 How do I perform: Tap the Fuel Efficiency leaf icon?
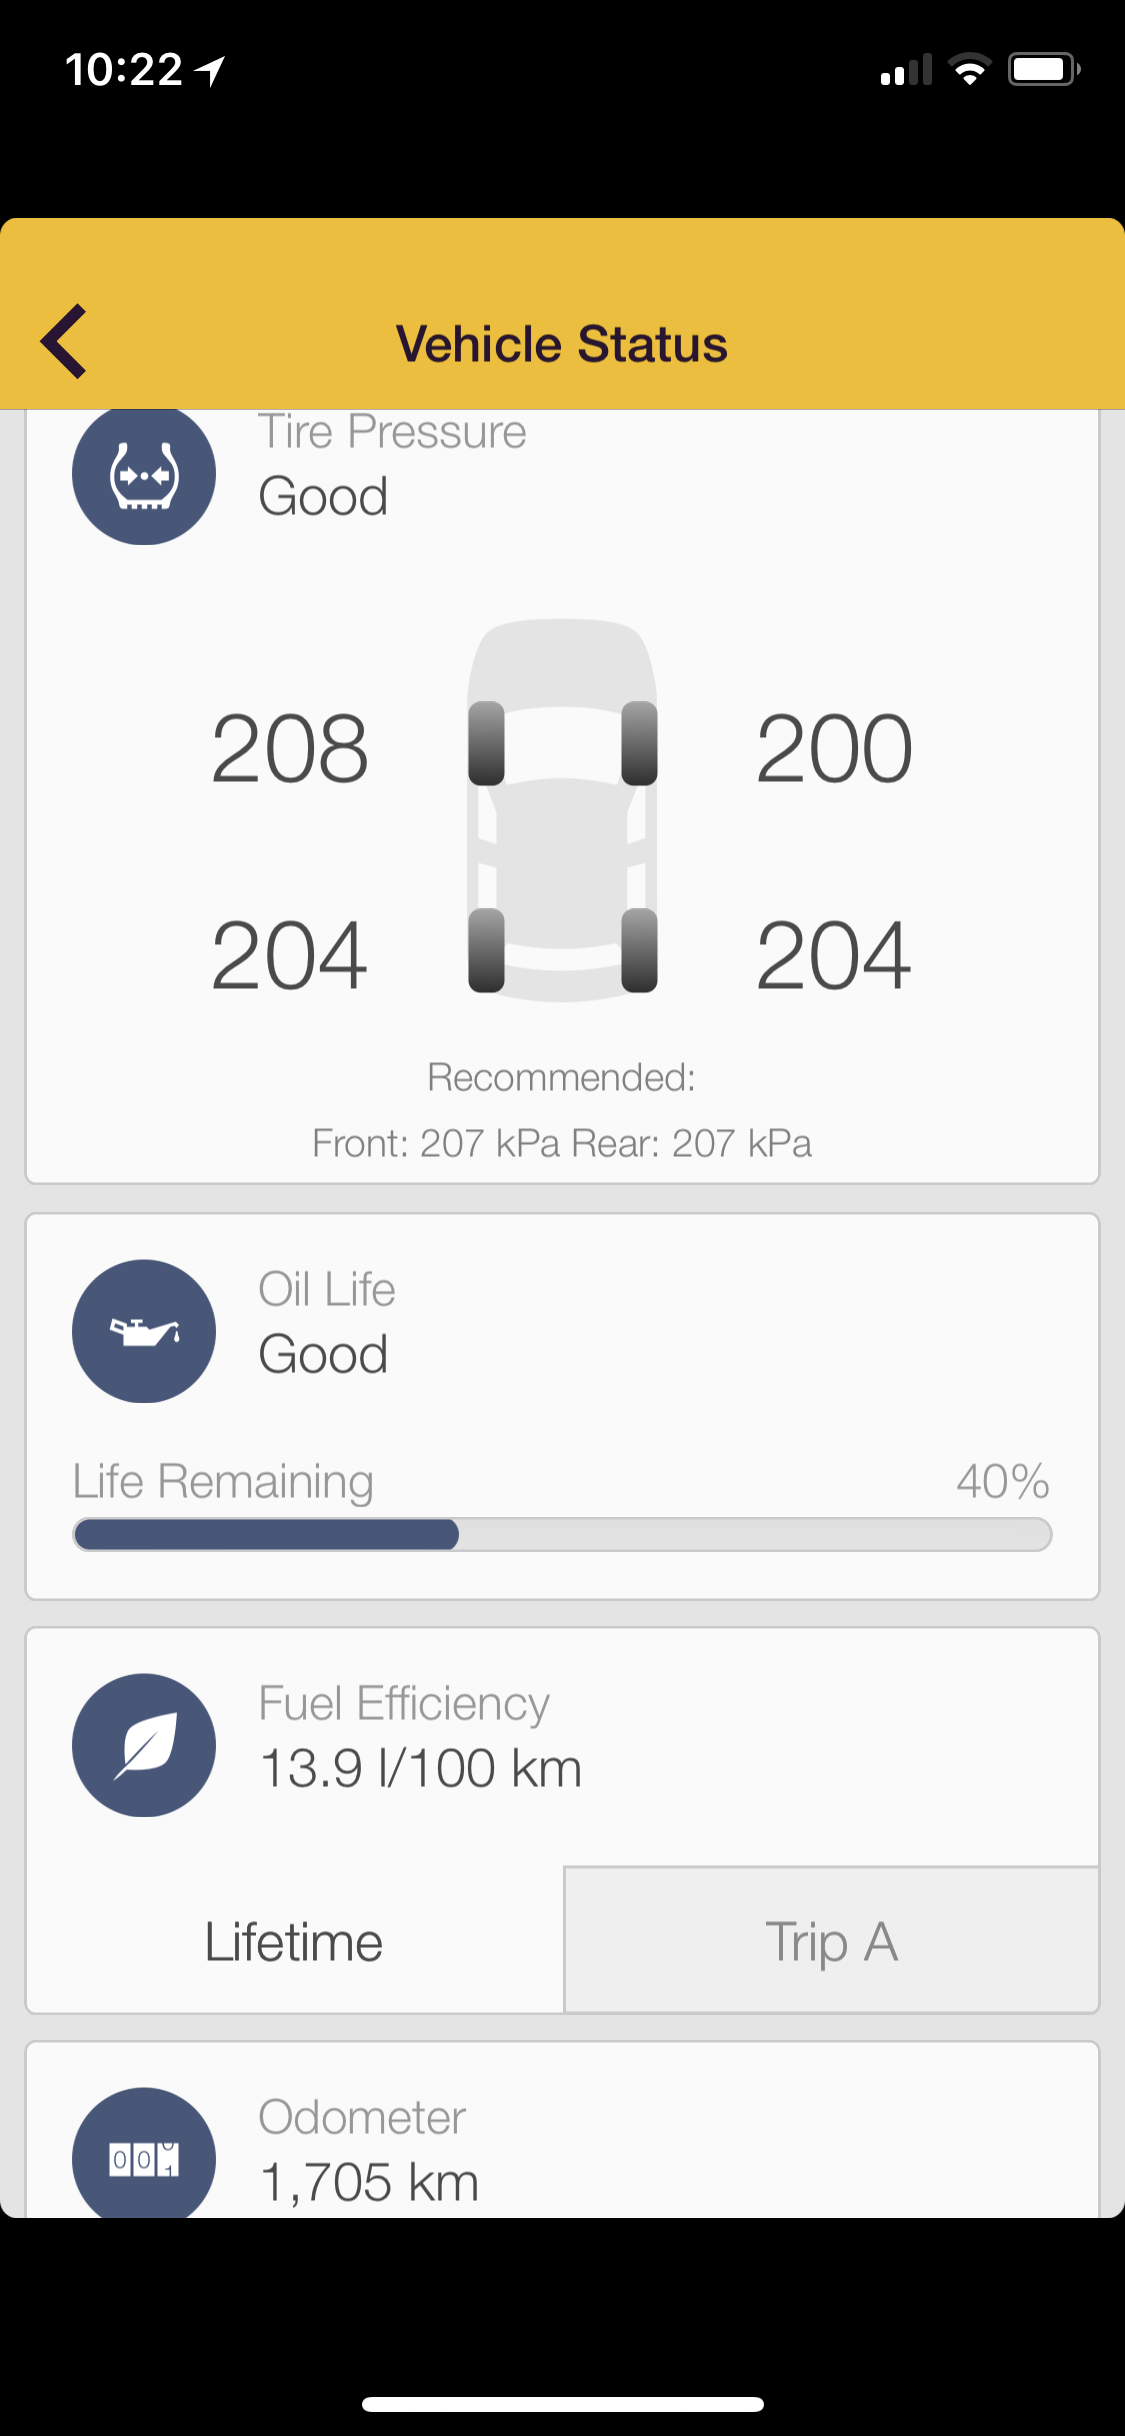144,1745
